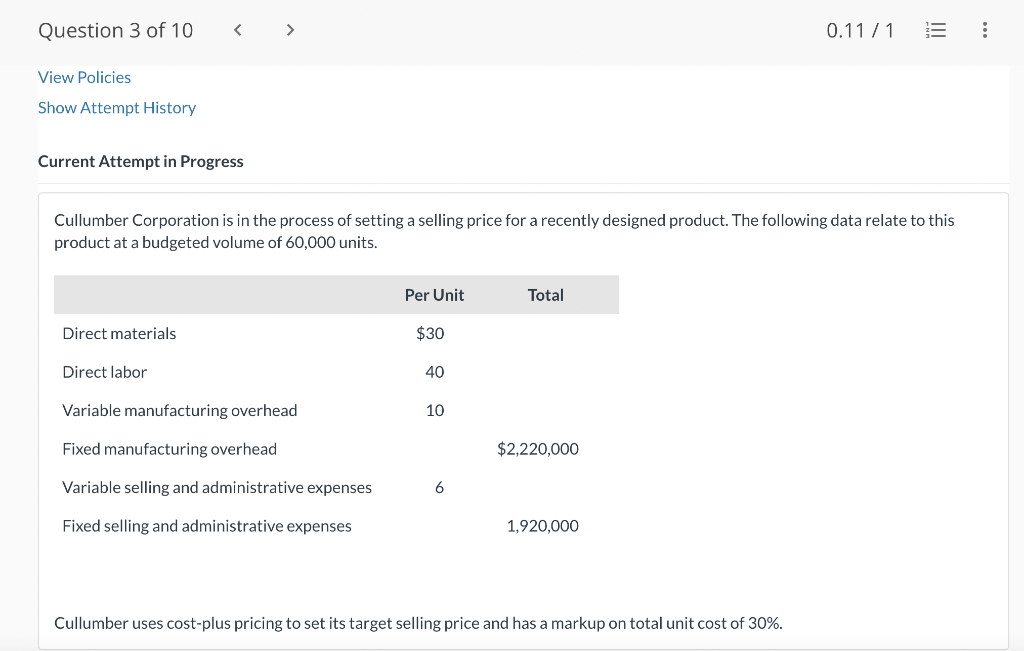Image resolution: width=1024 pixels, height=651 pixels.
Task: Advance to the next question arrow
Action: point(290,30)
